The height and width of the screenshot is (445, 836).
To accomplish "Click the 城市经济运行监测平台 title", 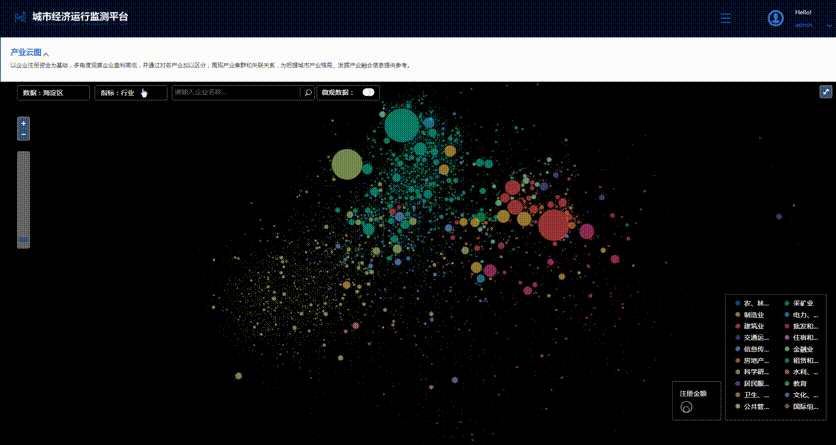I will tap(80, 17).
